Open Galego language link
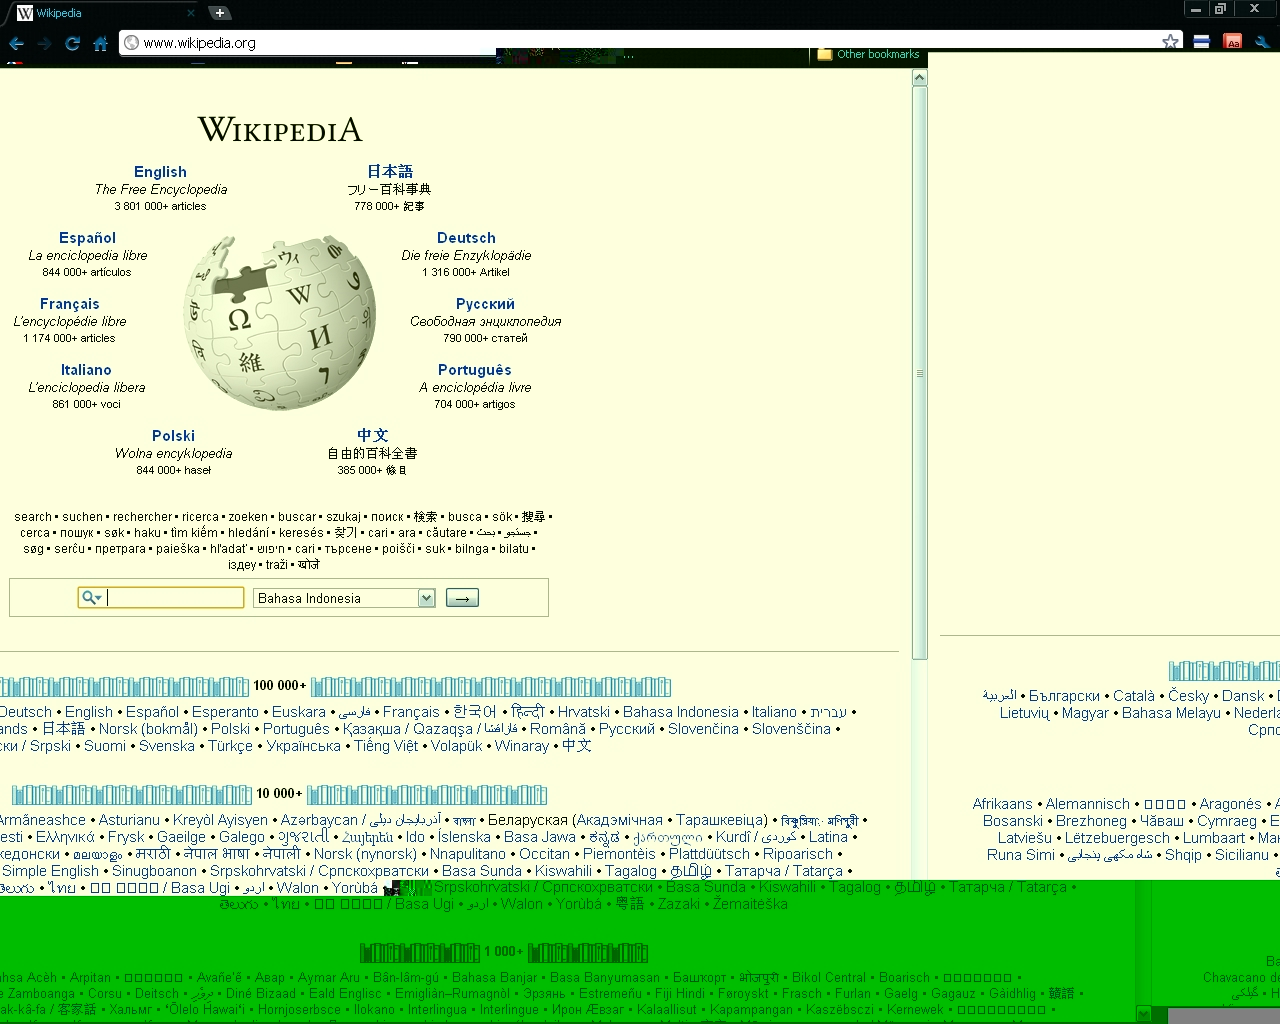This screenshot has width=1280, height=1024. 242,837
